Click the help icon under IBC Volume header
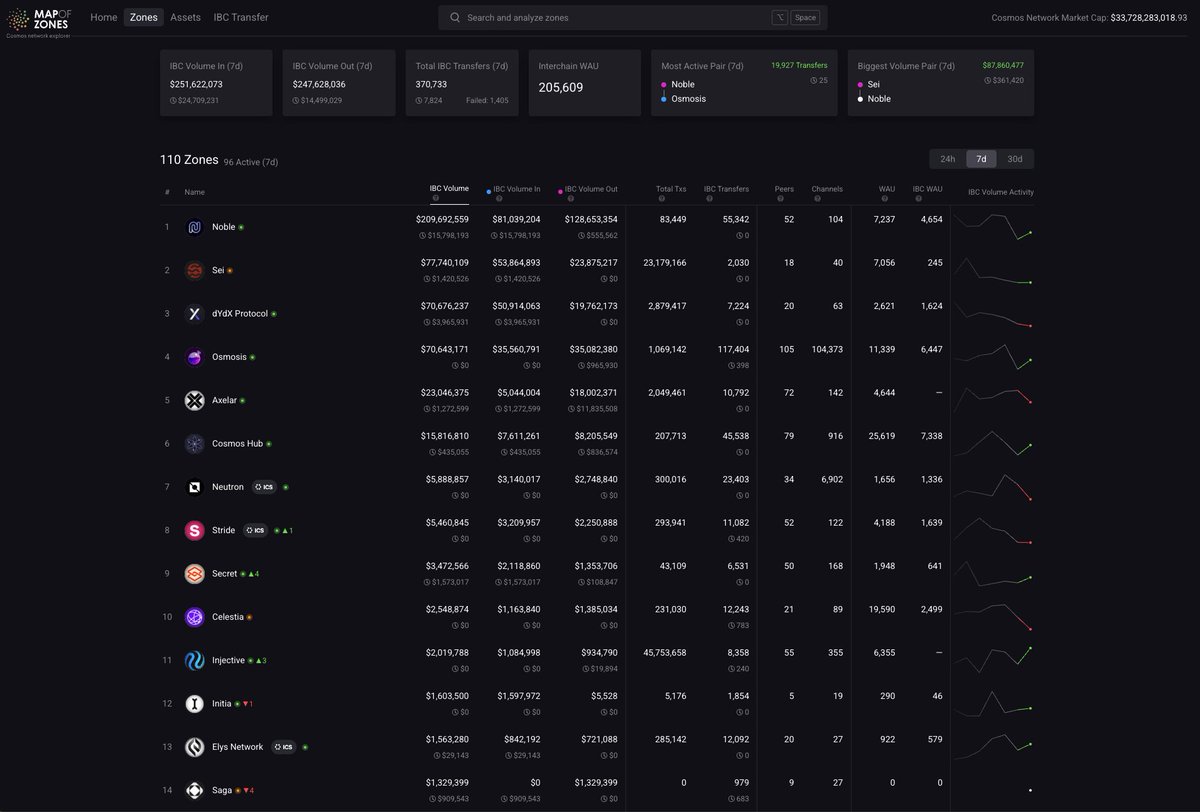This screenshot has height=812, width=1200. (x=436, y=198)
